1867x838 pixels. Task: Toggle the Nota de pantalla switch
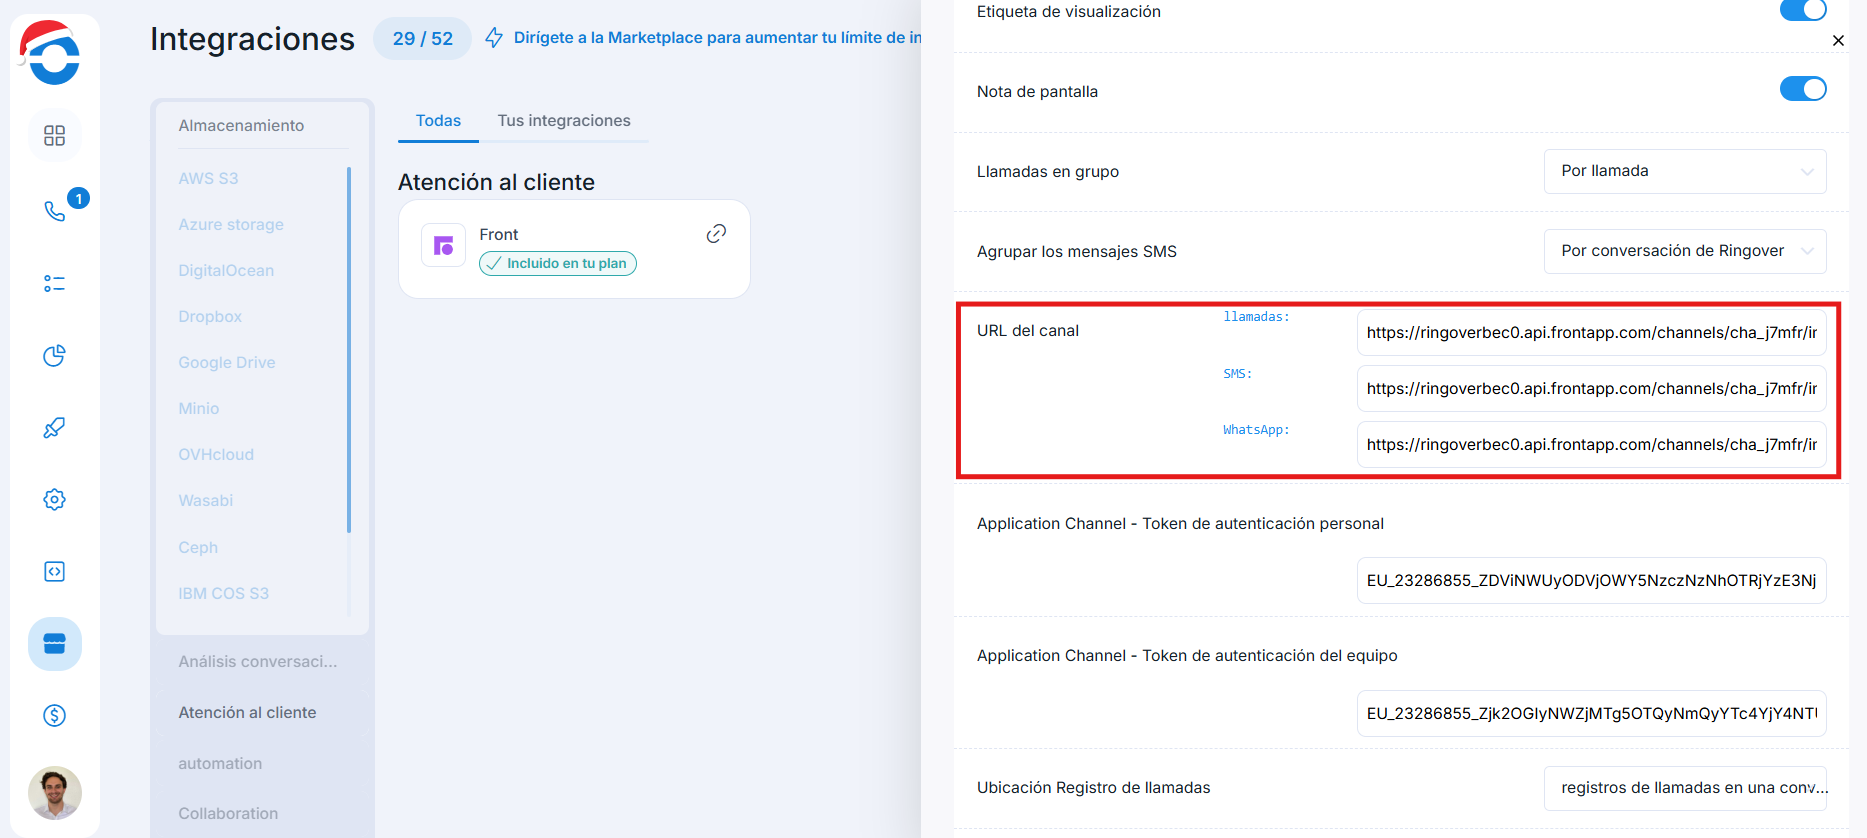(1802, 89)
